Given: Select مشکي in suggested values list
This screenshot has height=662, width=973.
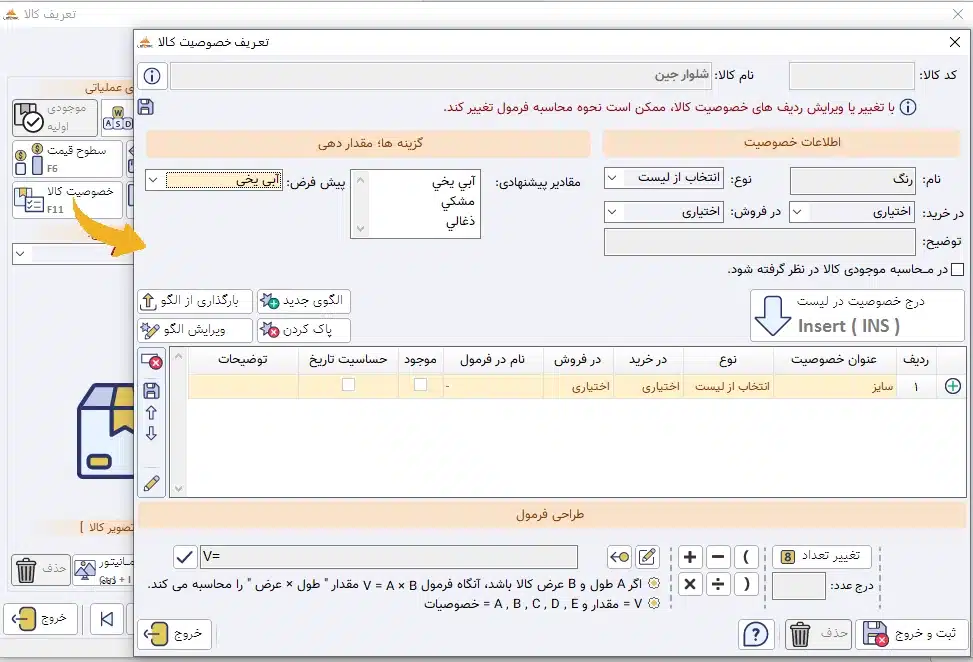Looking at the screenshot, I should (458, 201).
